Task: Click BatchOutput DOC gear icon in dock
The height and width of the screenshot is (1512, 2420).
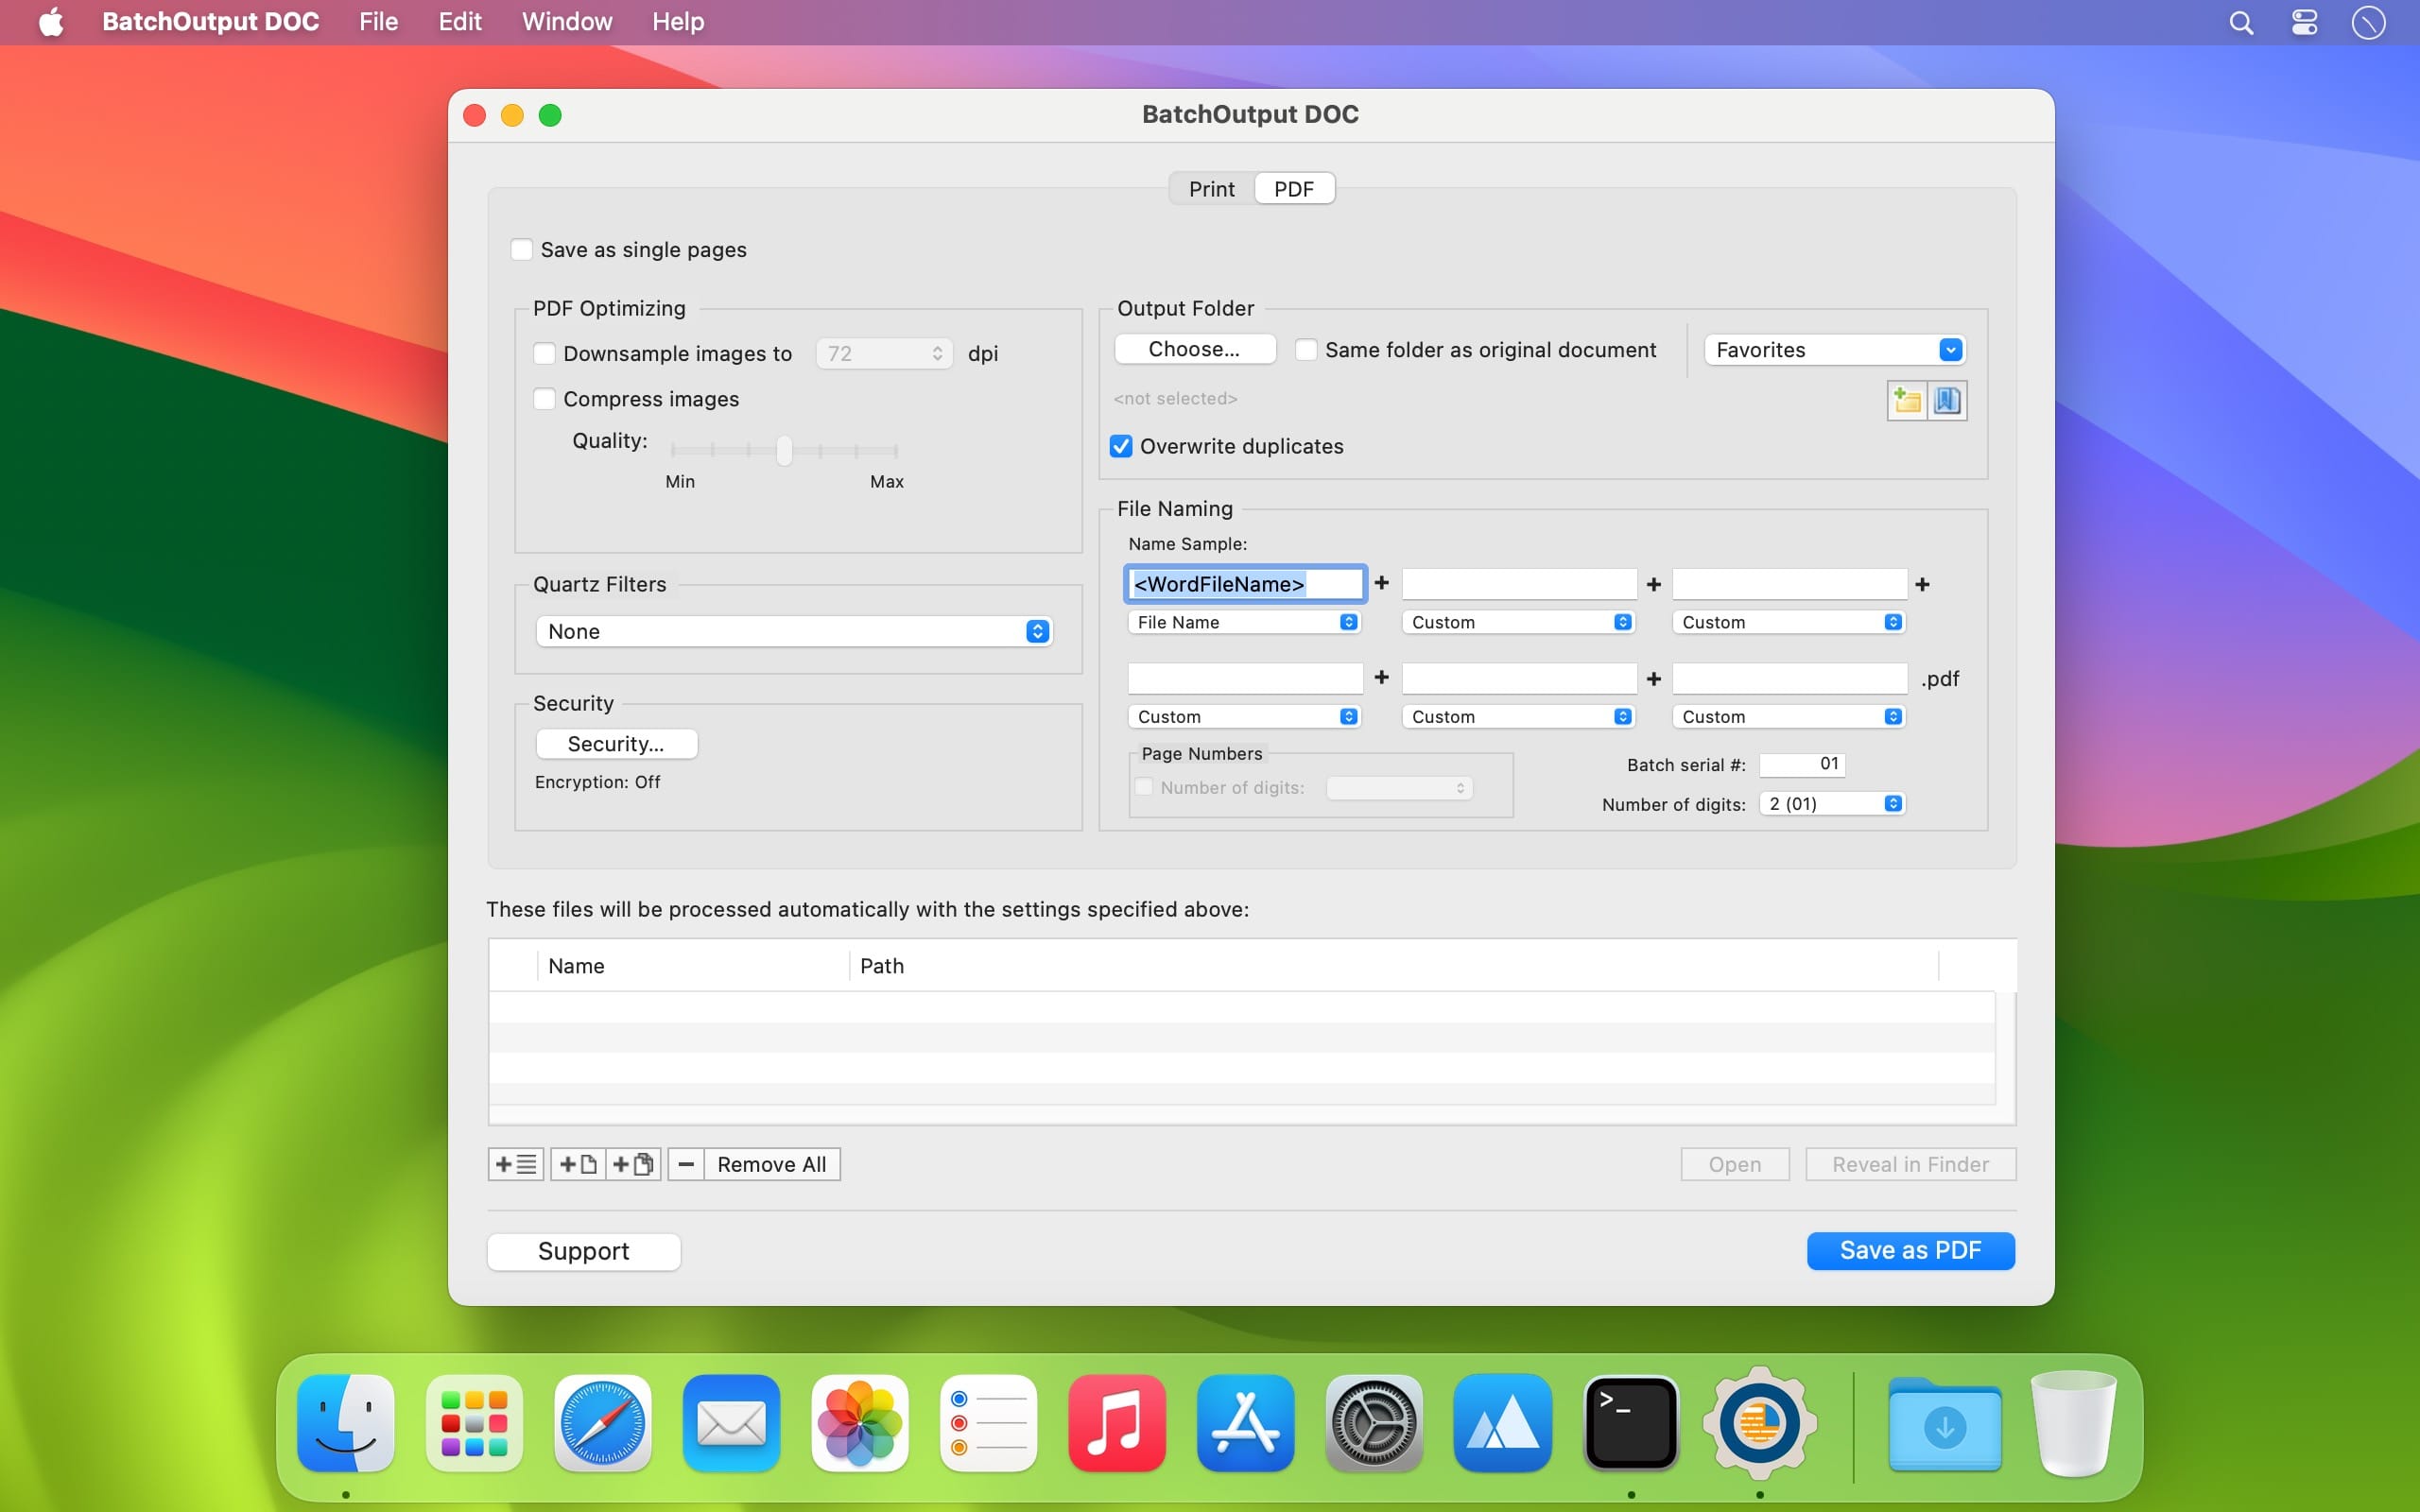Action: 1759,1422
